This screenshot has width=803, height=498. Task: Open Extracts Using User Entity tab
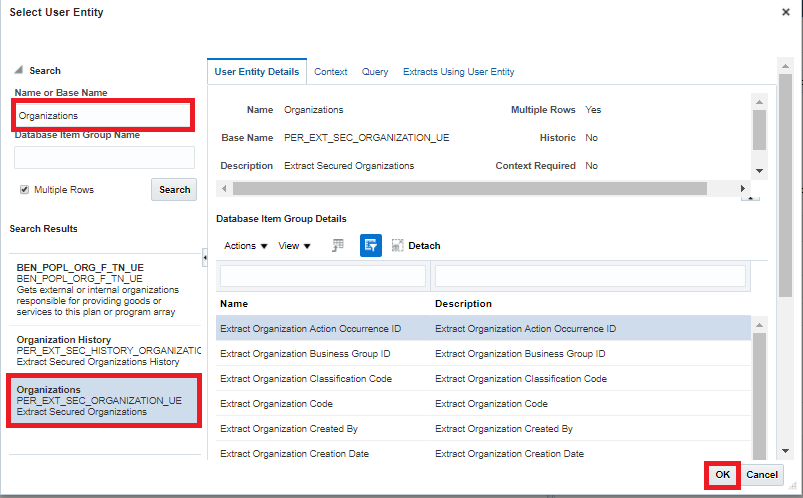(458, 72)
